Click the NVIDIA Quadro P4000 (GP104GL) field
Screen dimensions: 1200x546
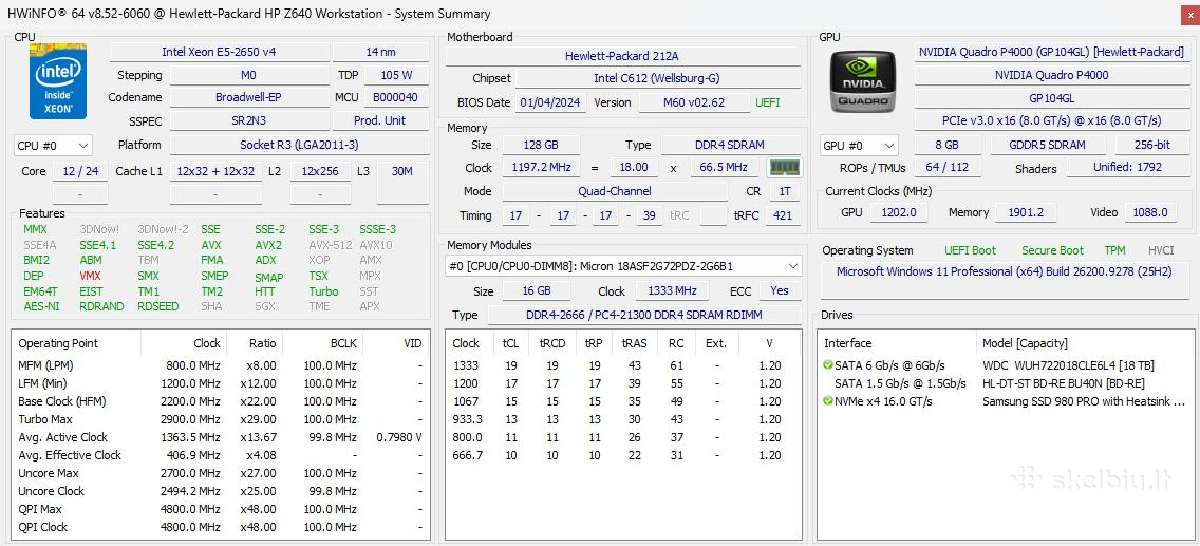pos(1050,52)
